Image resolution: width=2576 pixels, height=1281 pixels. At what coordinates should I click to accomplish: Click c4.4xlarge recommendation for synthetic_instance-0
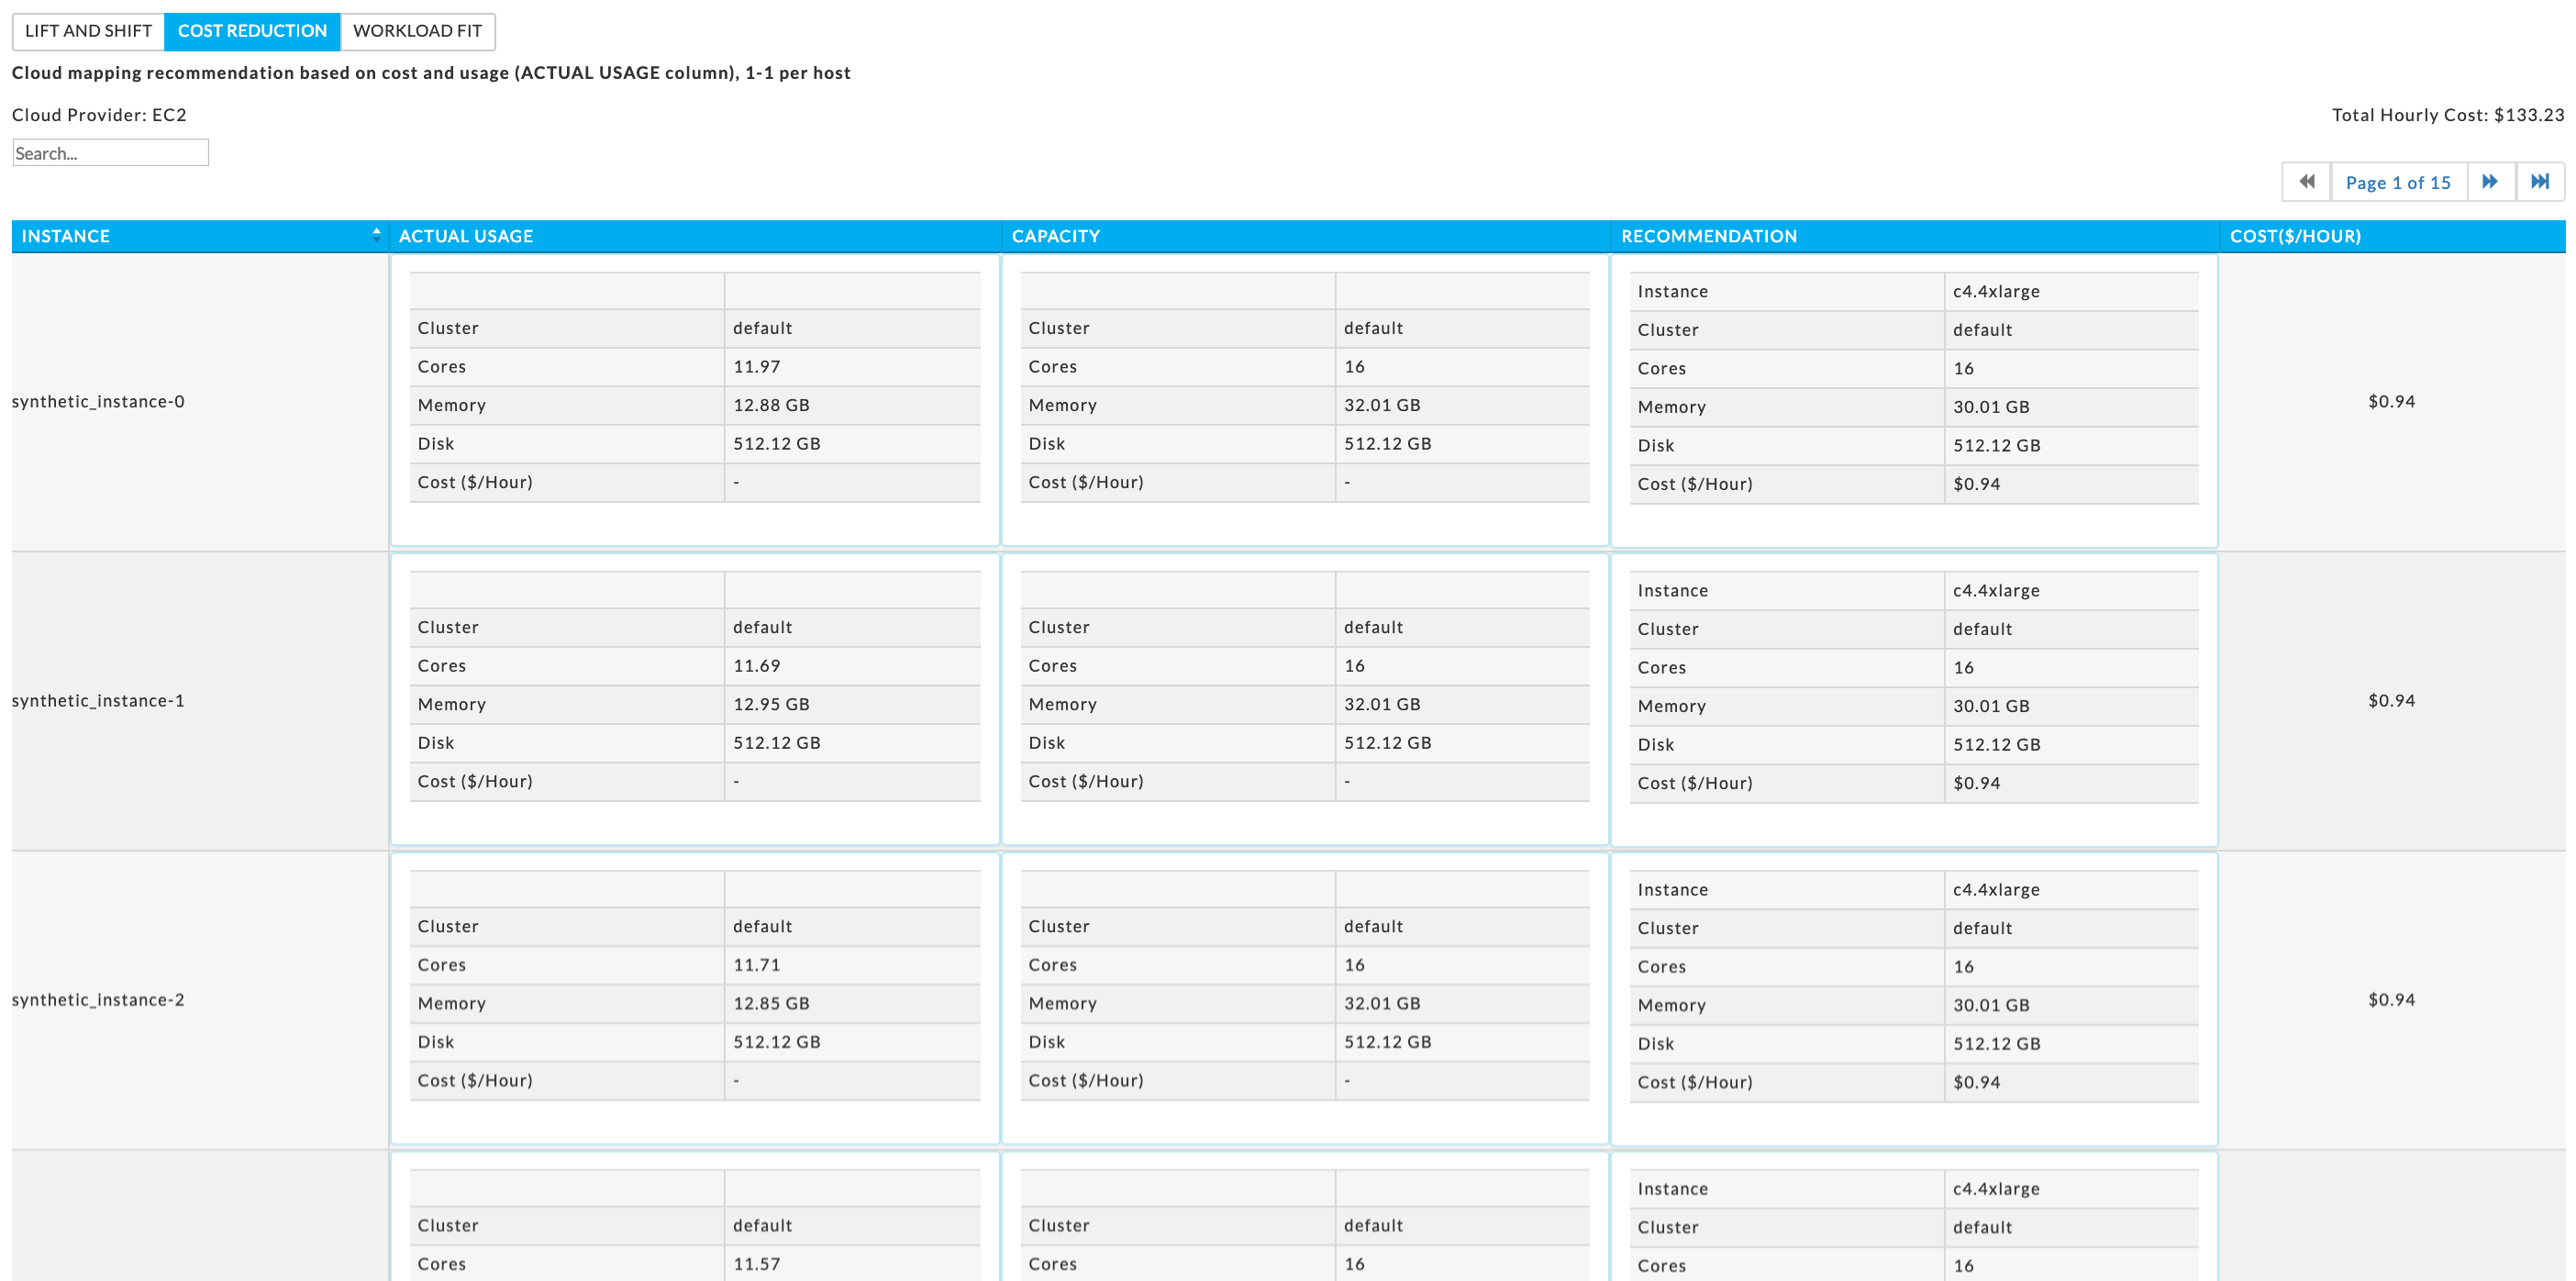pyautogui.click(x=1996, y=292)
